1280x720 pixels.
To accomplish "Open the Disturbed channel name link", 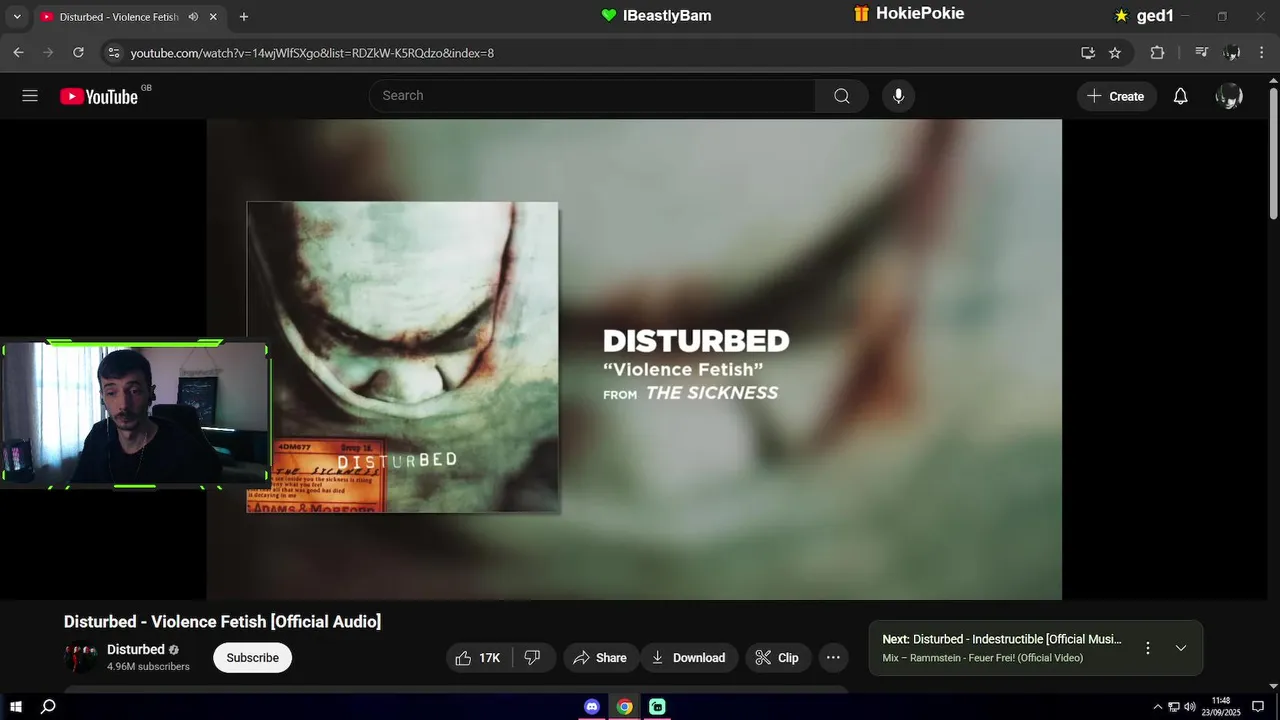I will pyautogui.click(x=136, y=650).
